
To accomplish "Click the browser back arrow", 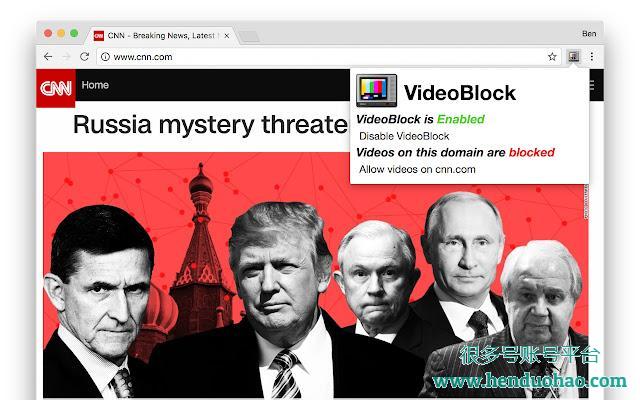I will click(48, 57).
